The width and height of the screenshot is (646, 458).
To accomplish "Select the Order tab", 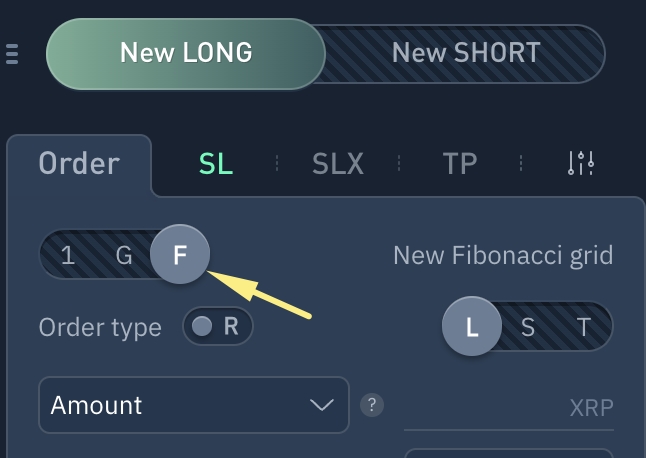I will pyautogui.click(x=79, y=164).
